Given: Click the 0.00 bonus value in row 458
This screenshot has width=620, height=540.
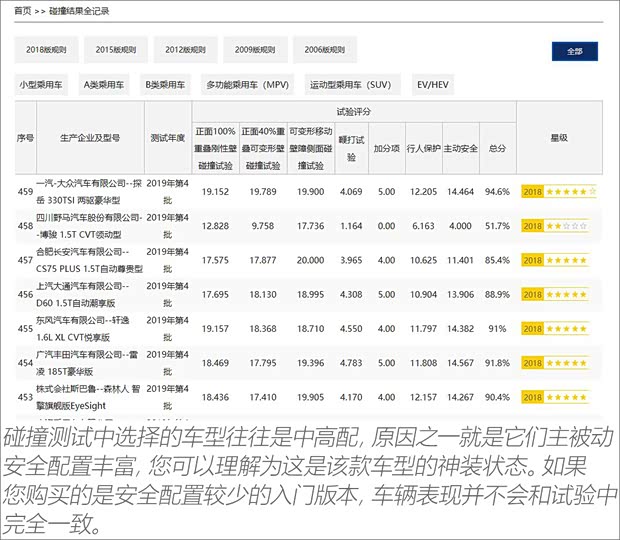Looking at the screenshot, I should point(387,226).
